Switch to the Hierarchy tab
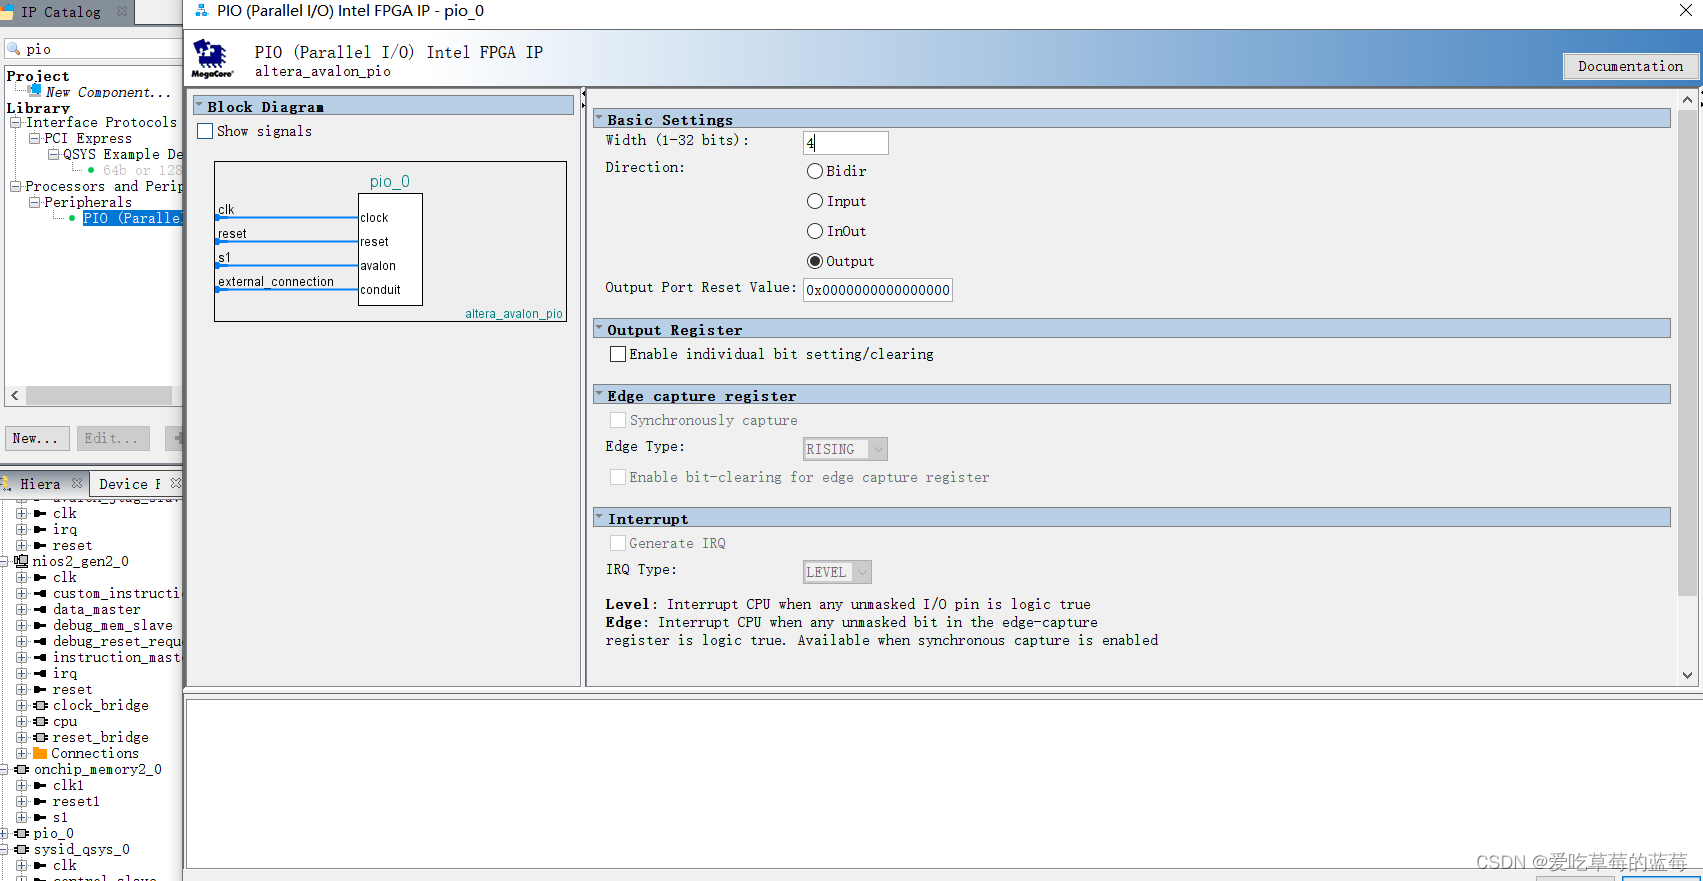The image size is (1703, 881). coord(40,484)
